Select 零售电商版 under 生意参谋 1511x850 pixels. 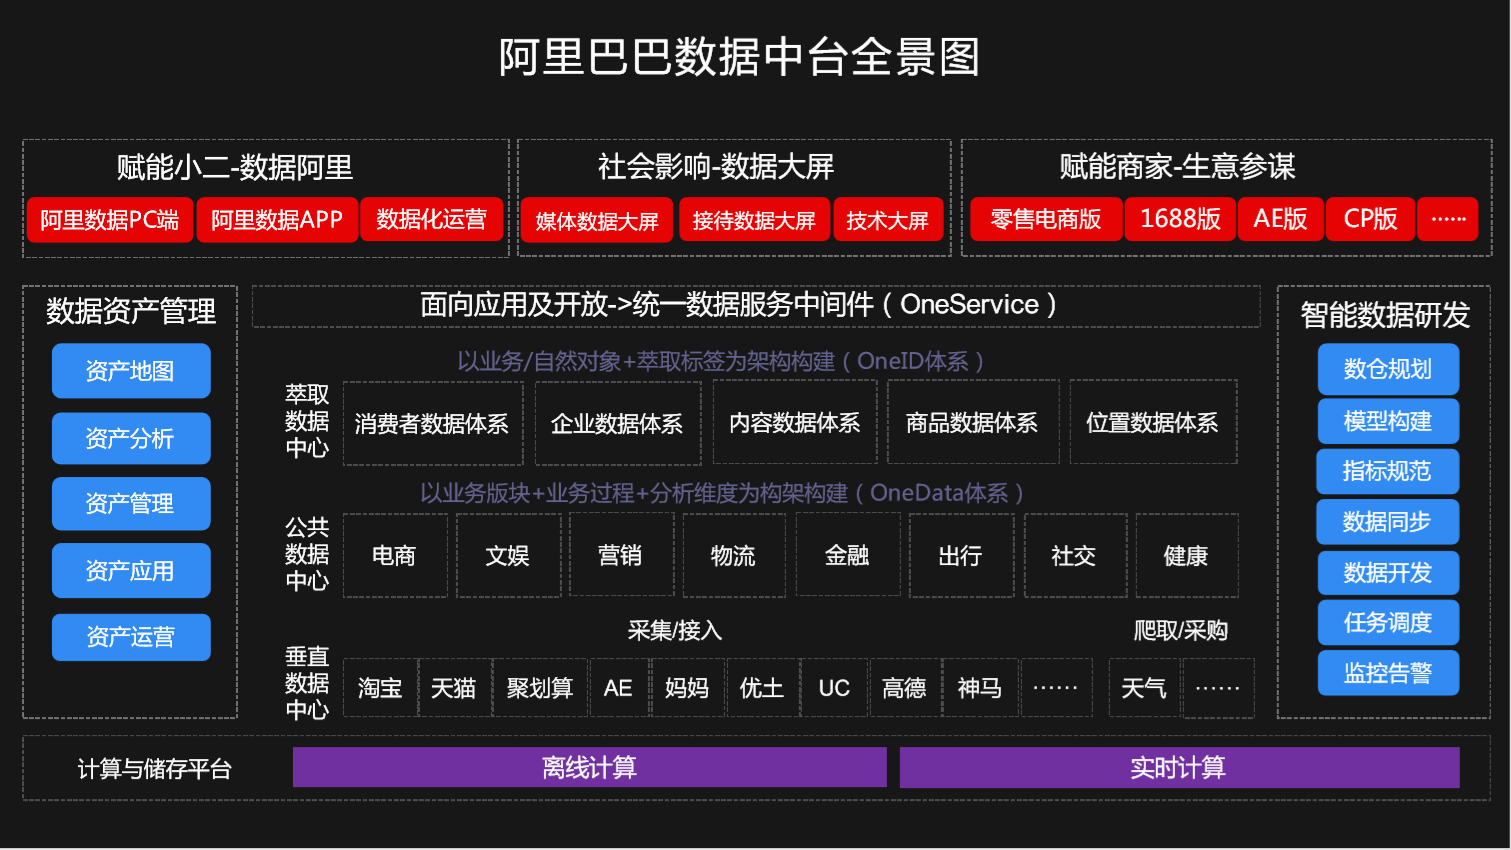[x=1046, y=219]
